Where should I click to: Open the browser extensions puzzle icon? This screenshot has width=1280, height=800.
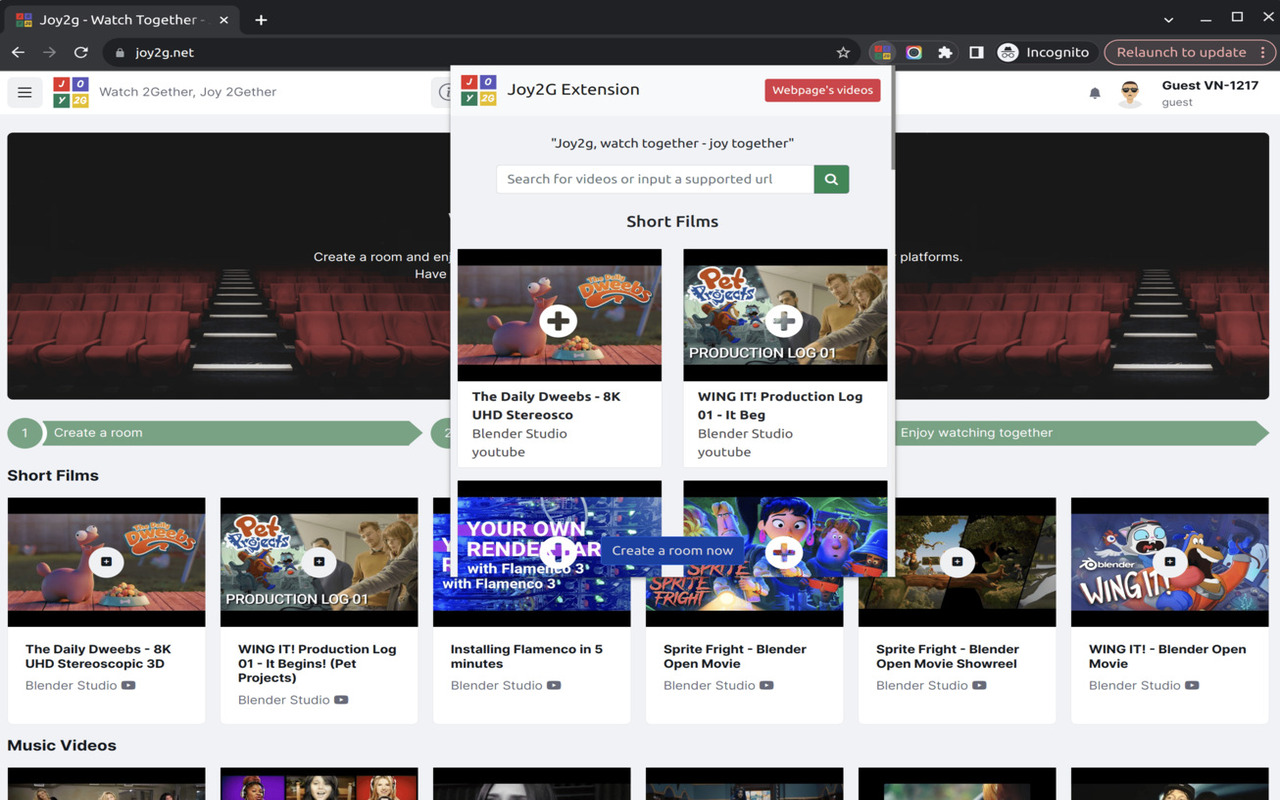tap(945, 52)
